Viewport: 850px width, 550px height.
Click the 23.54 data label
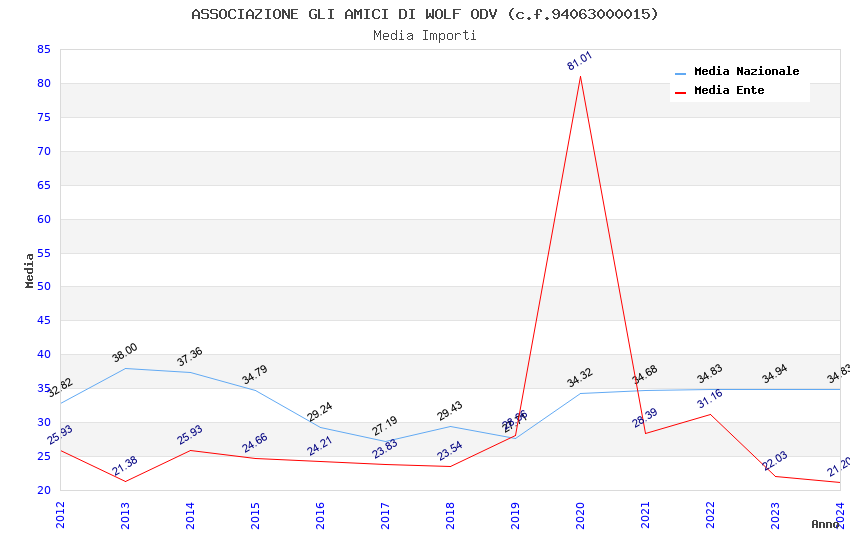450,451
